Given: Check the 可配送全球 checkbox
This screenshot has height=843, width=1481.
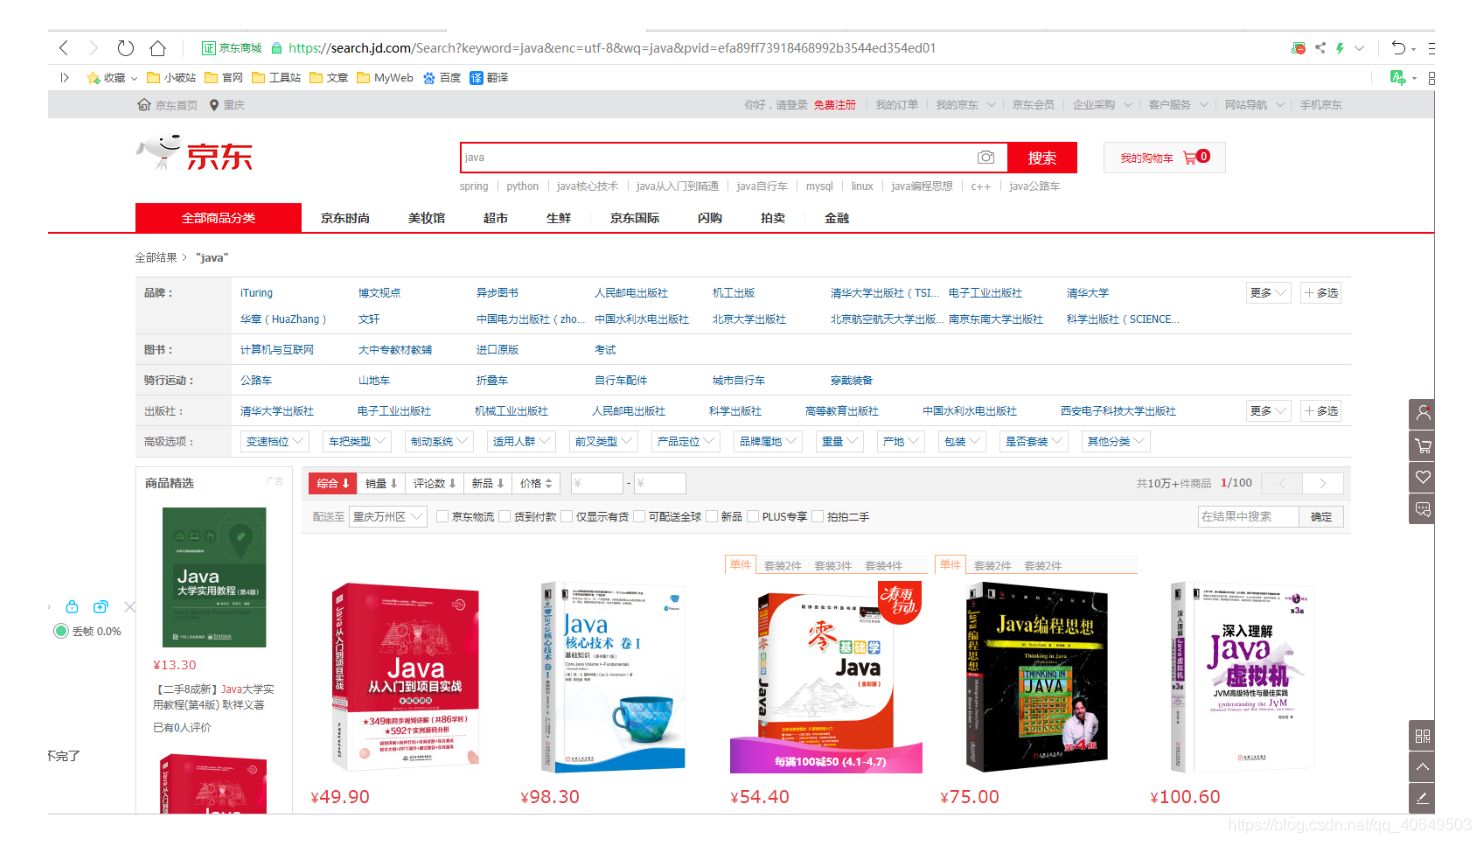Looking at the screenshot, I should coord(639,516).
